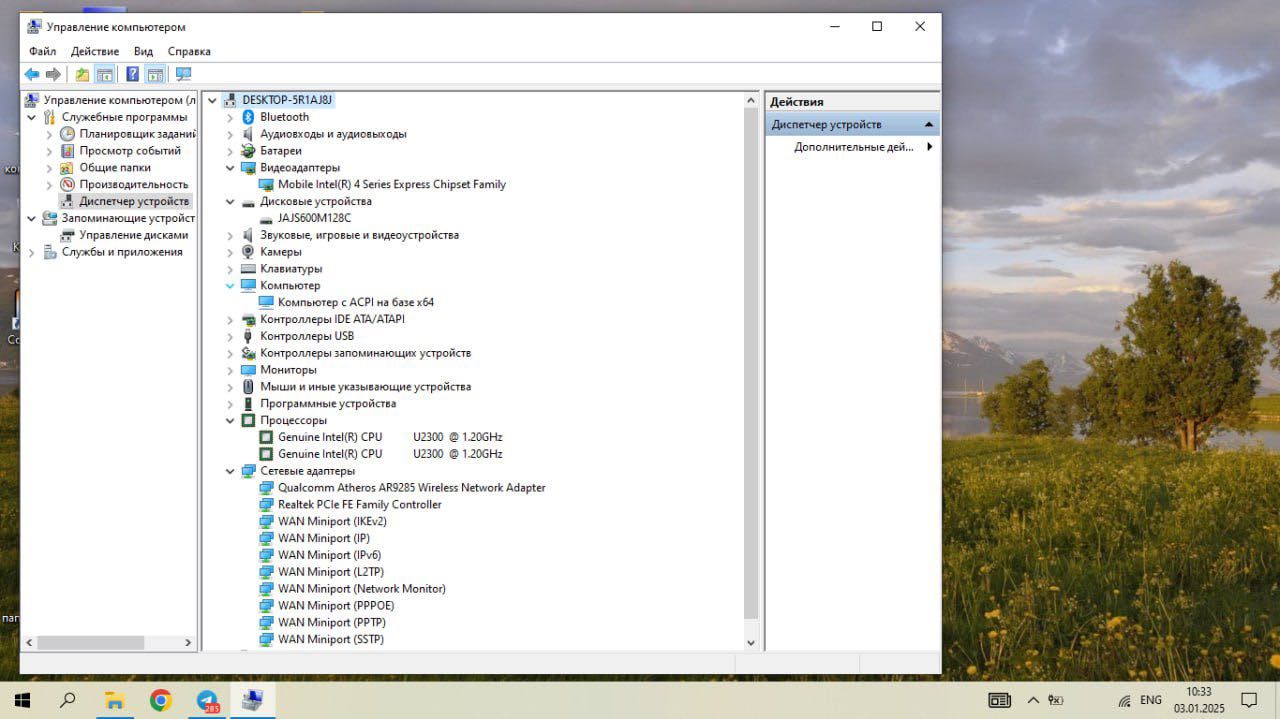Viewport: 1280px width, 719px height.
Task: Click the device list scrollbar down arrow
Action: pos(751,643)
